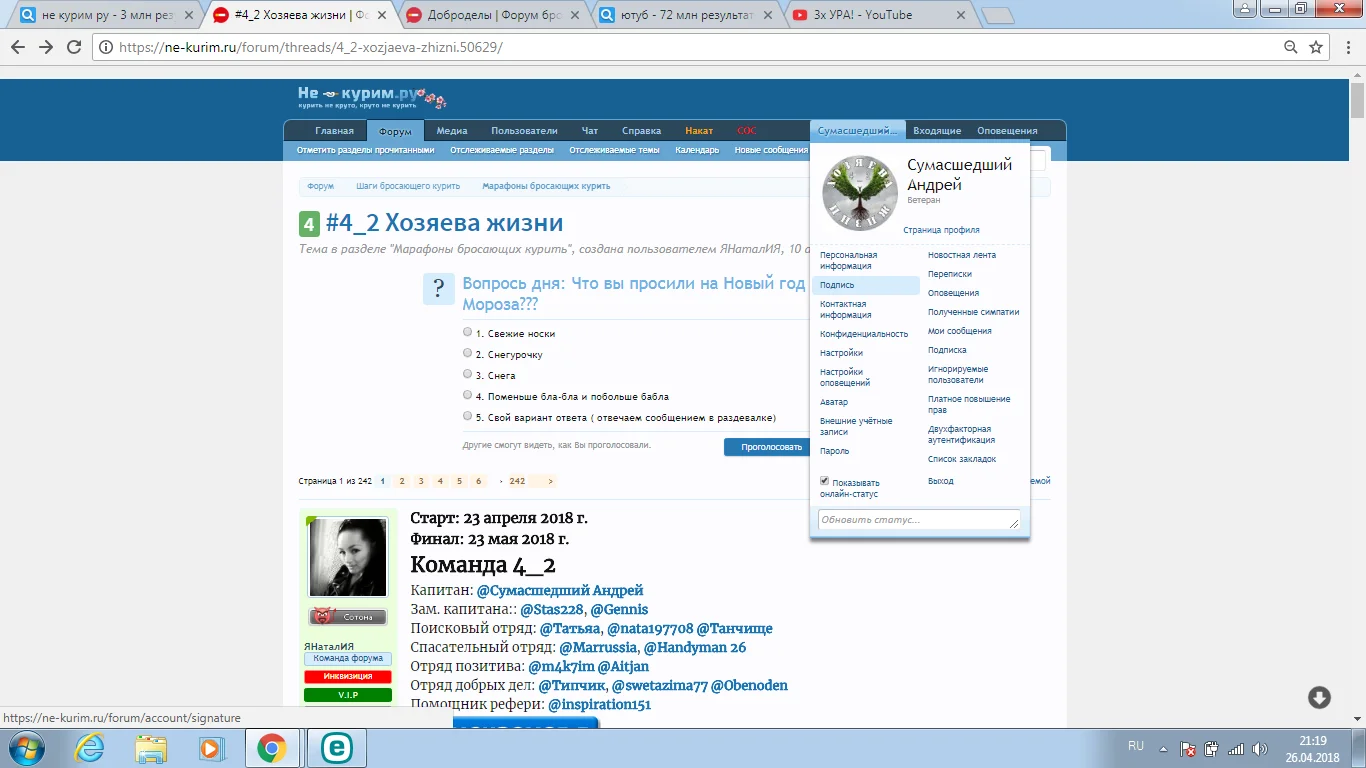
Task: Open the Главная navigation tab
Action: tap(334, 131)
